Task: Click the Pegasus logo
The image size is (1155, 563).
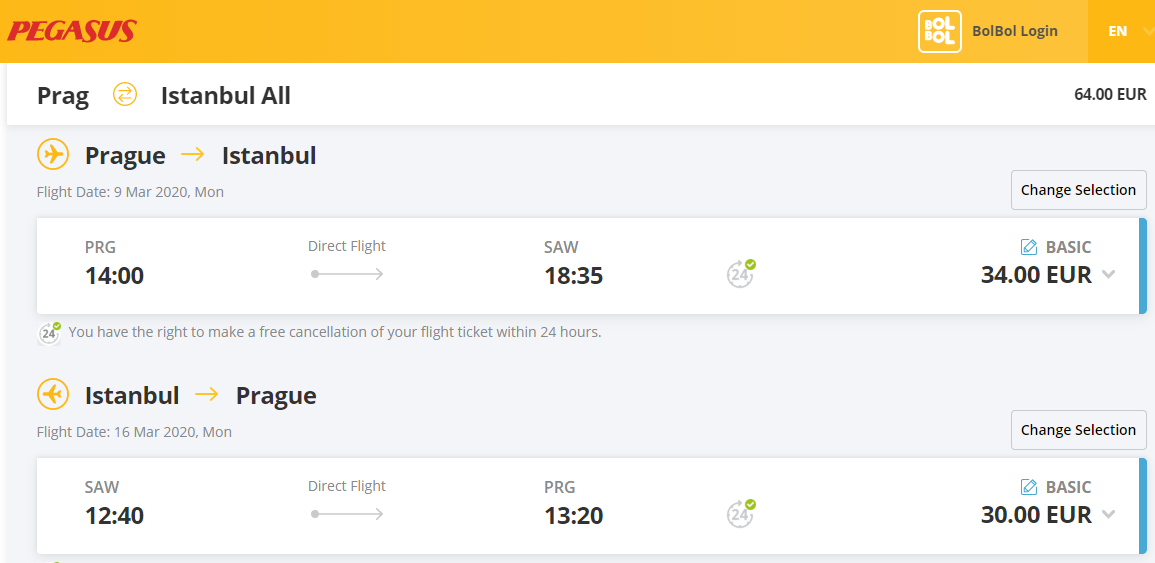Action: [71, 31]
